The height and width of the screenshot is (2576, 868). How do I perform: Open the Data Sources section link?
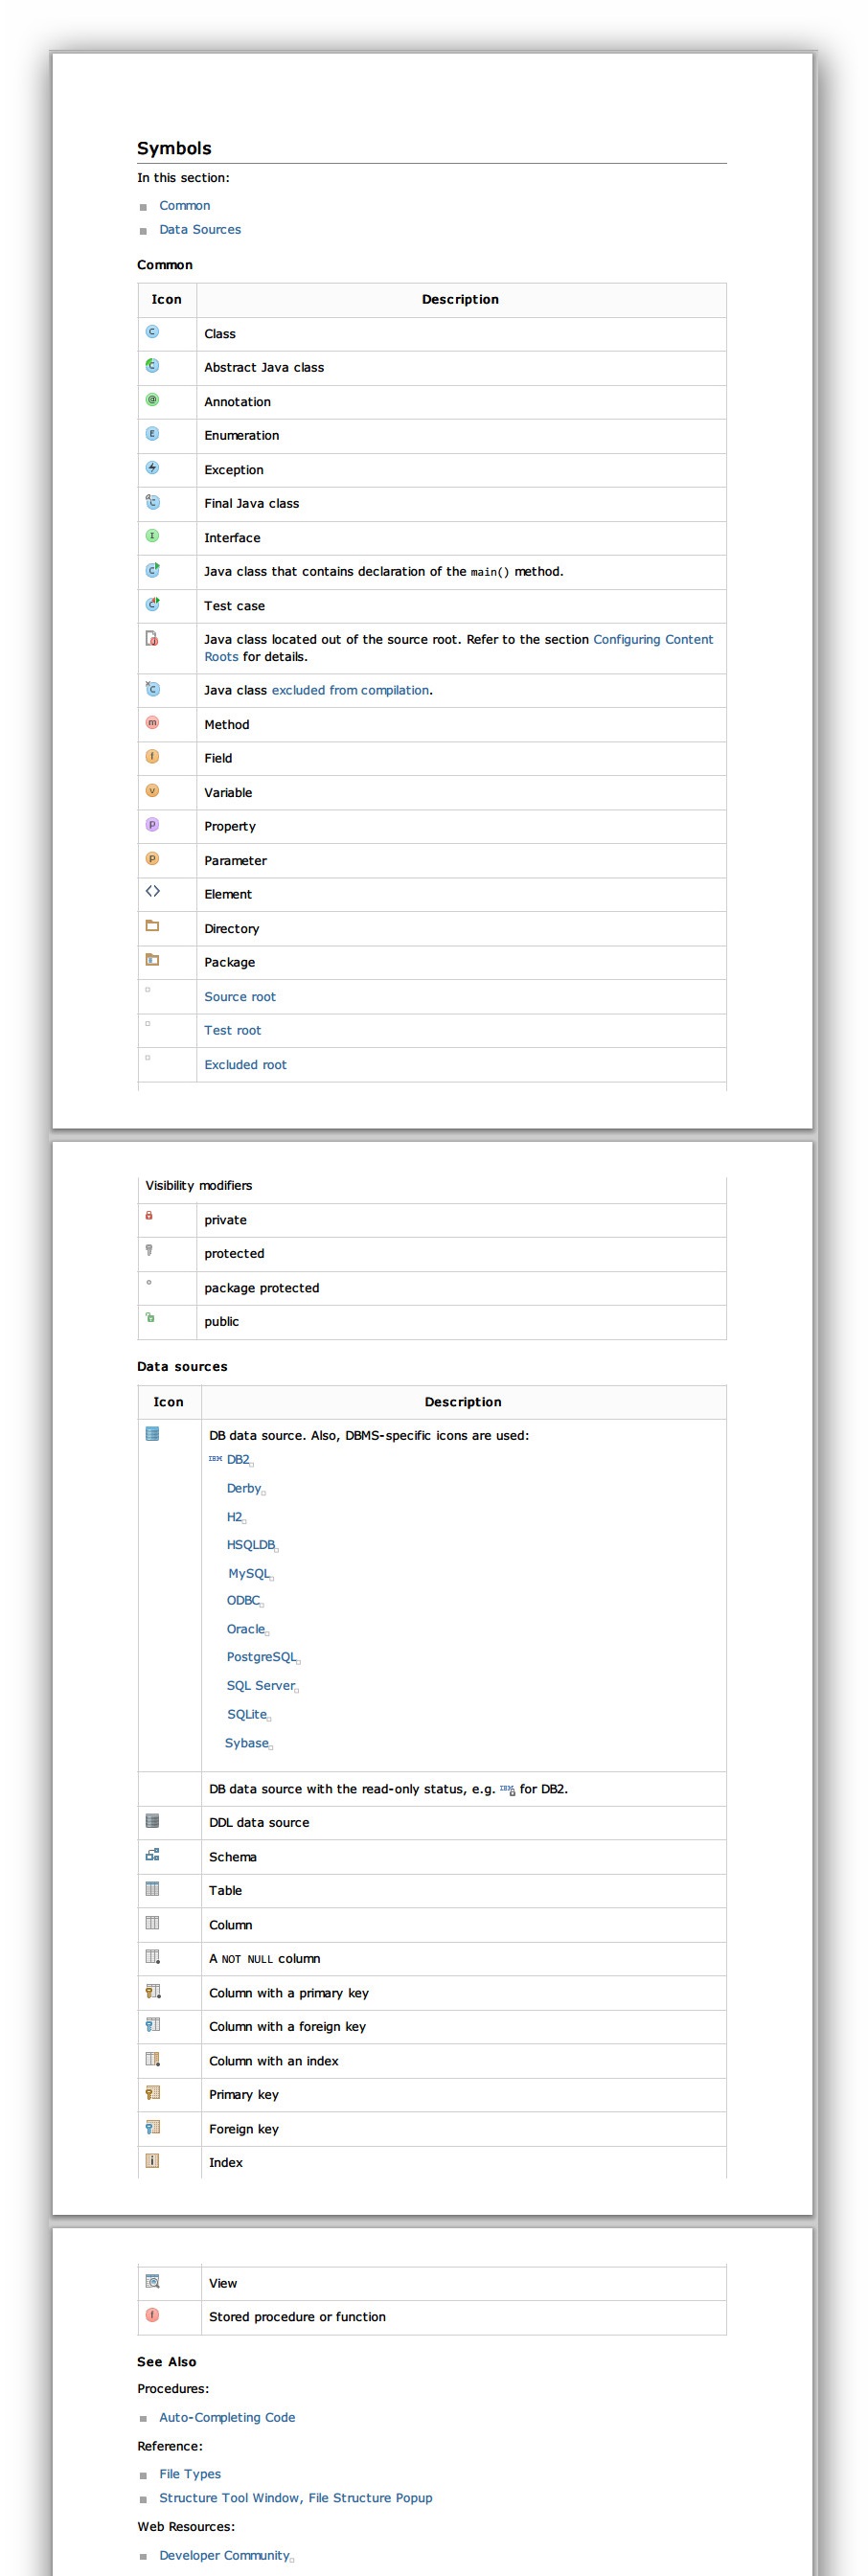pyautogui.click(x=200, y=230)
